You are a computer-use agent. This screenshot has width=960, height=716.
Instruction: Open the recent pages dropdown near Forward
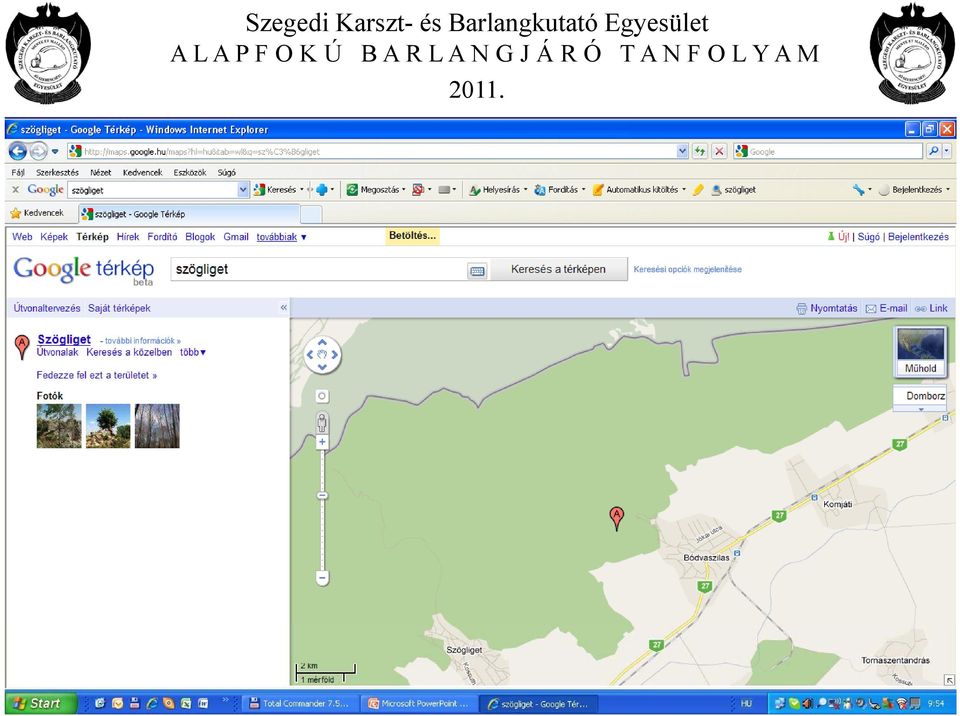(x=55, y=151)
